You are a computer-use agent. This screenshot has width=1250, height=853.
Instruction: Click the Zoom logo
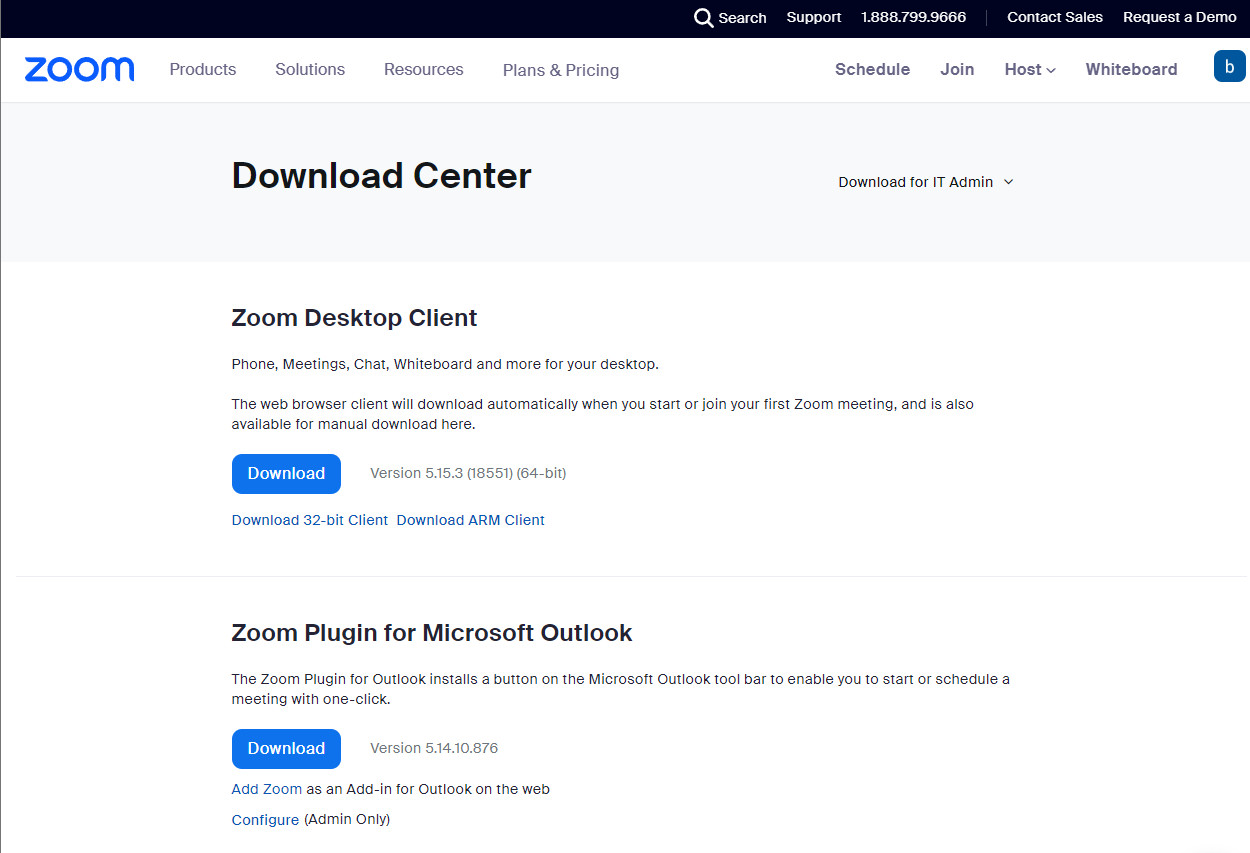click(80, 69)
